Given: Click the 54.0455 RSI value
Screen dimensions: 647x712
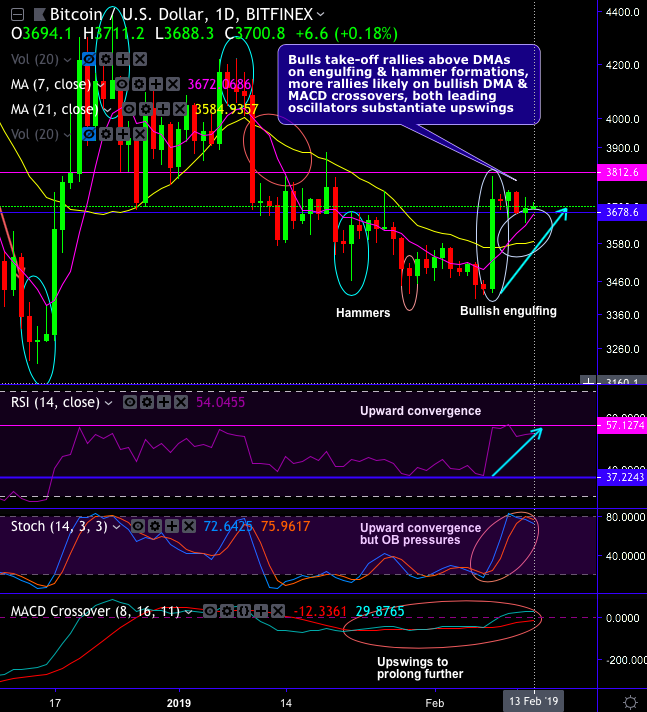Looking at the screenshot, I should [x=220, y=402].
